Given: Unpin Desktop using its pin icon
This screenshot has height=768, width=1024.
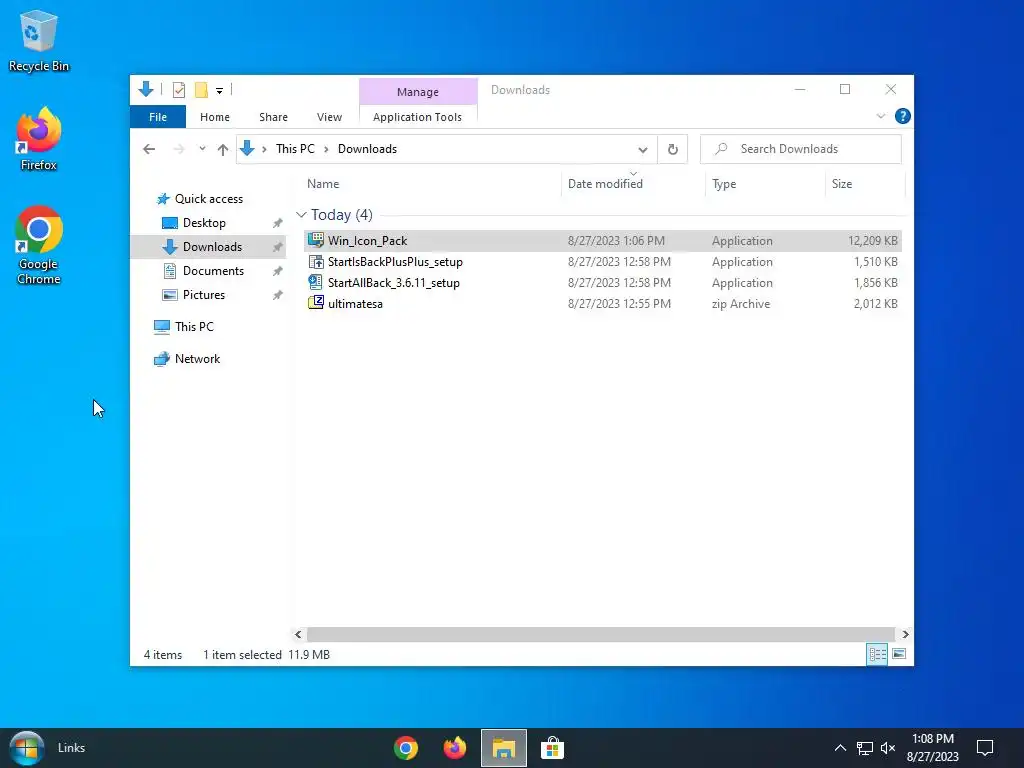Looking at the screenshot, I should pyautogui.click(x=278, y=223).
